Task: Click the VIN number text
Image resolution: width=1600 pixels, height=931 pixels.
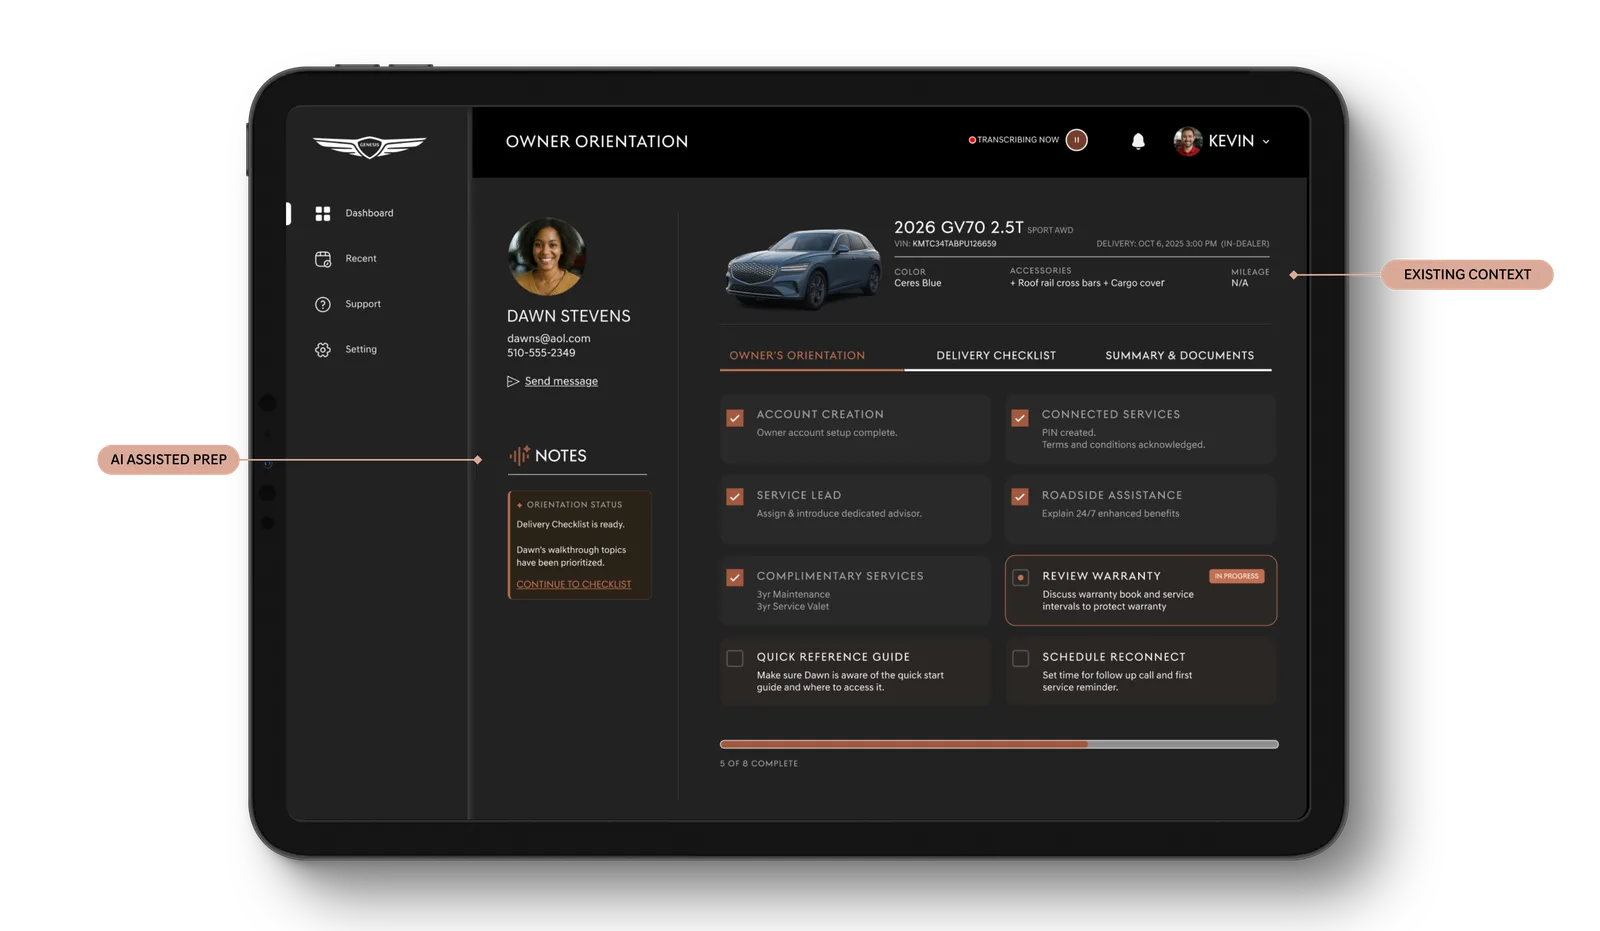Action: click(x=945, y=244)
